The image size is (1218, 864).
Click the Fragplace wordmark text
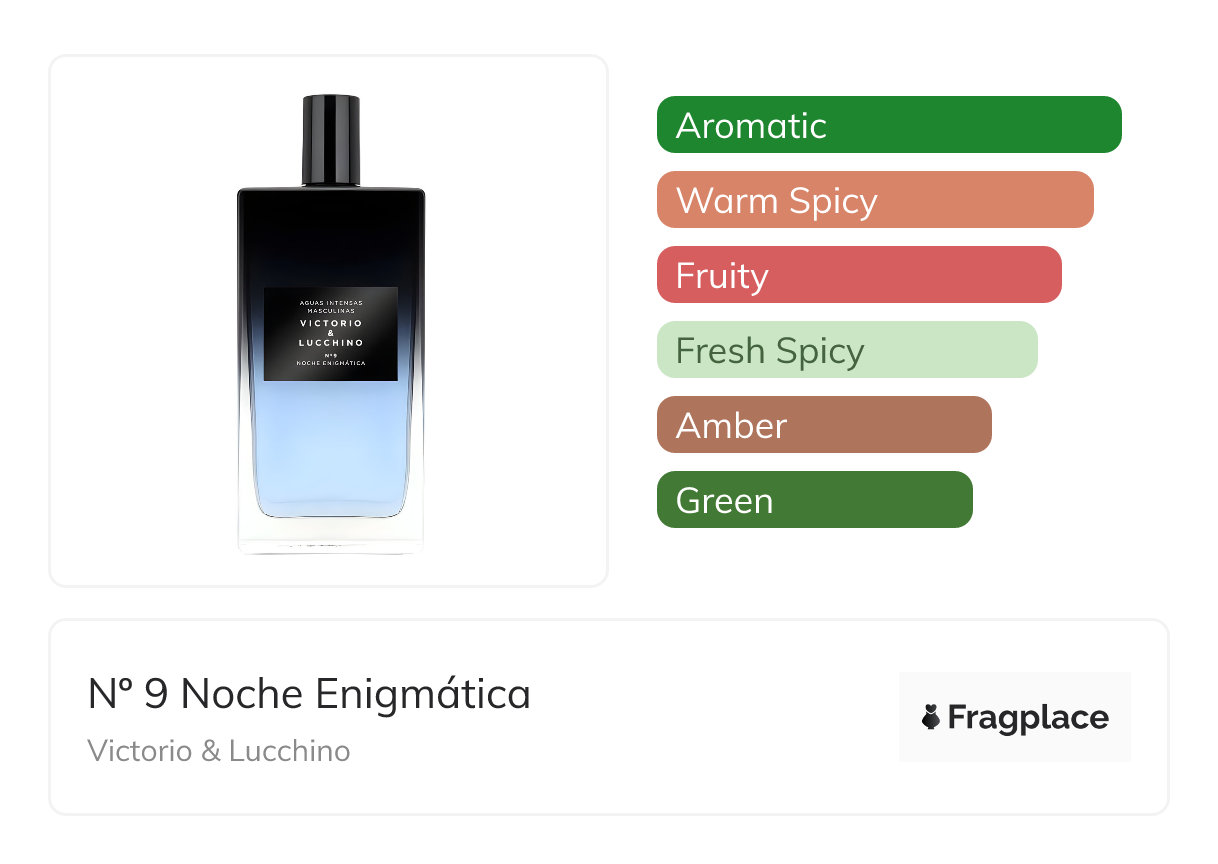tap(1028, 718)
